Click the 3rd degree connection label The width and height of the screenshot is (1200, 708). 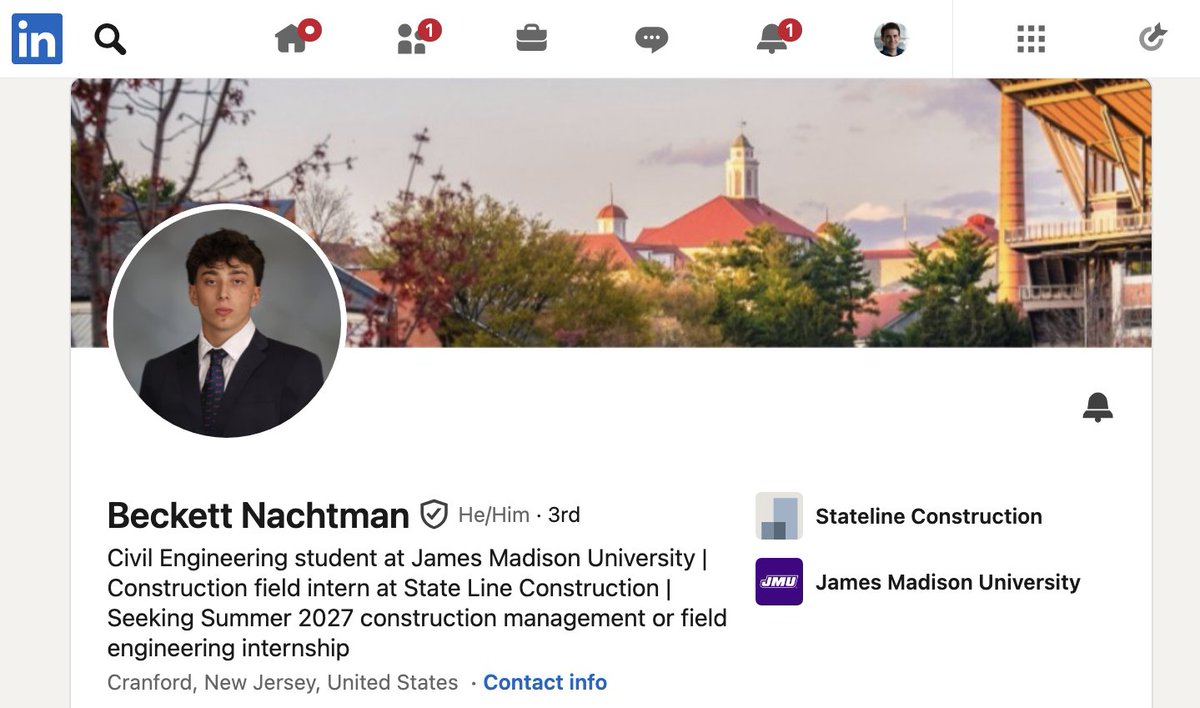click(564, 515)
